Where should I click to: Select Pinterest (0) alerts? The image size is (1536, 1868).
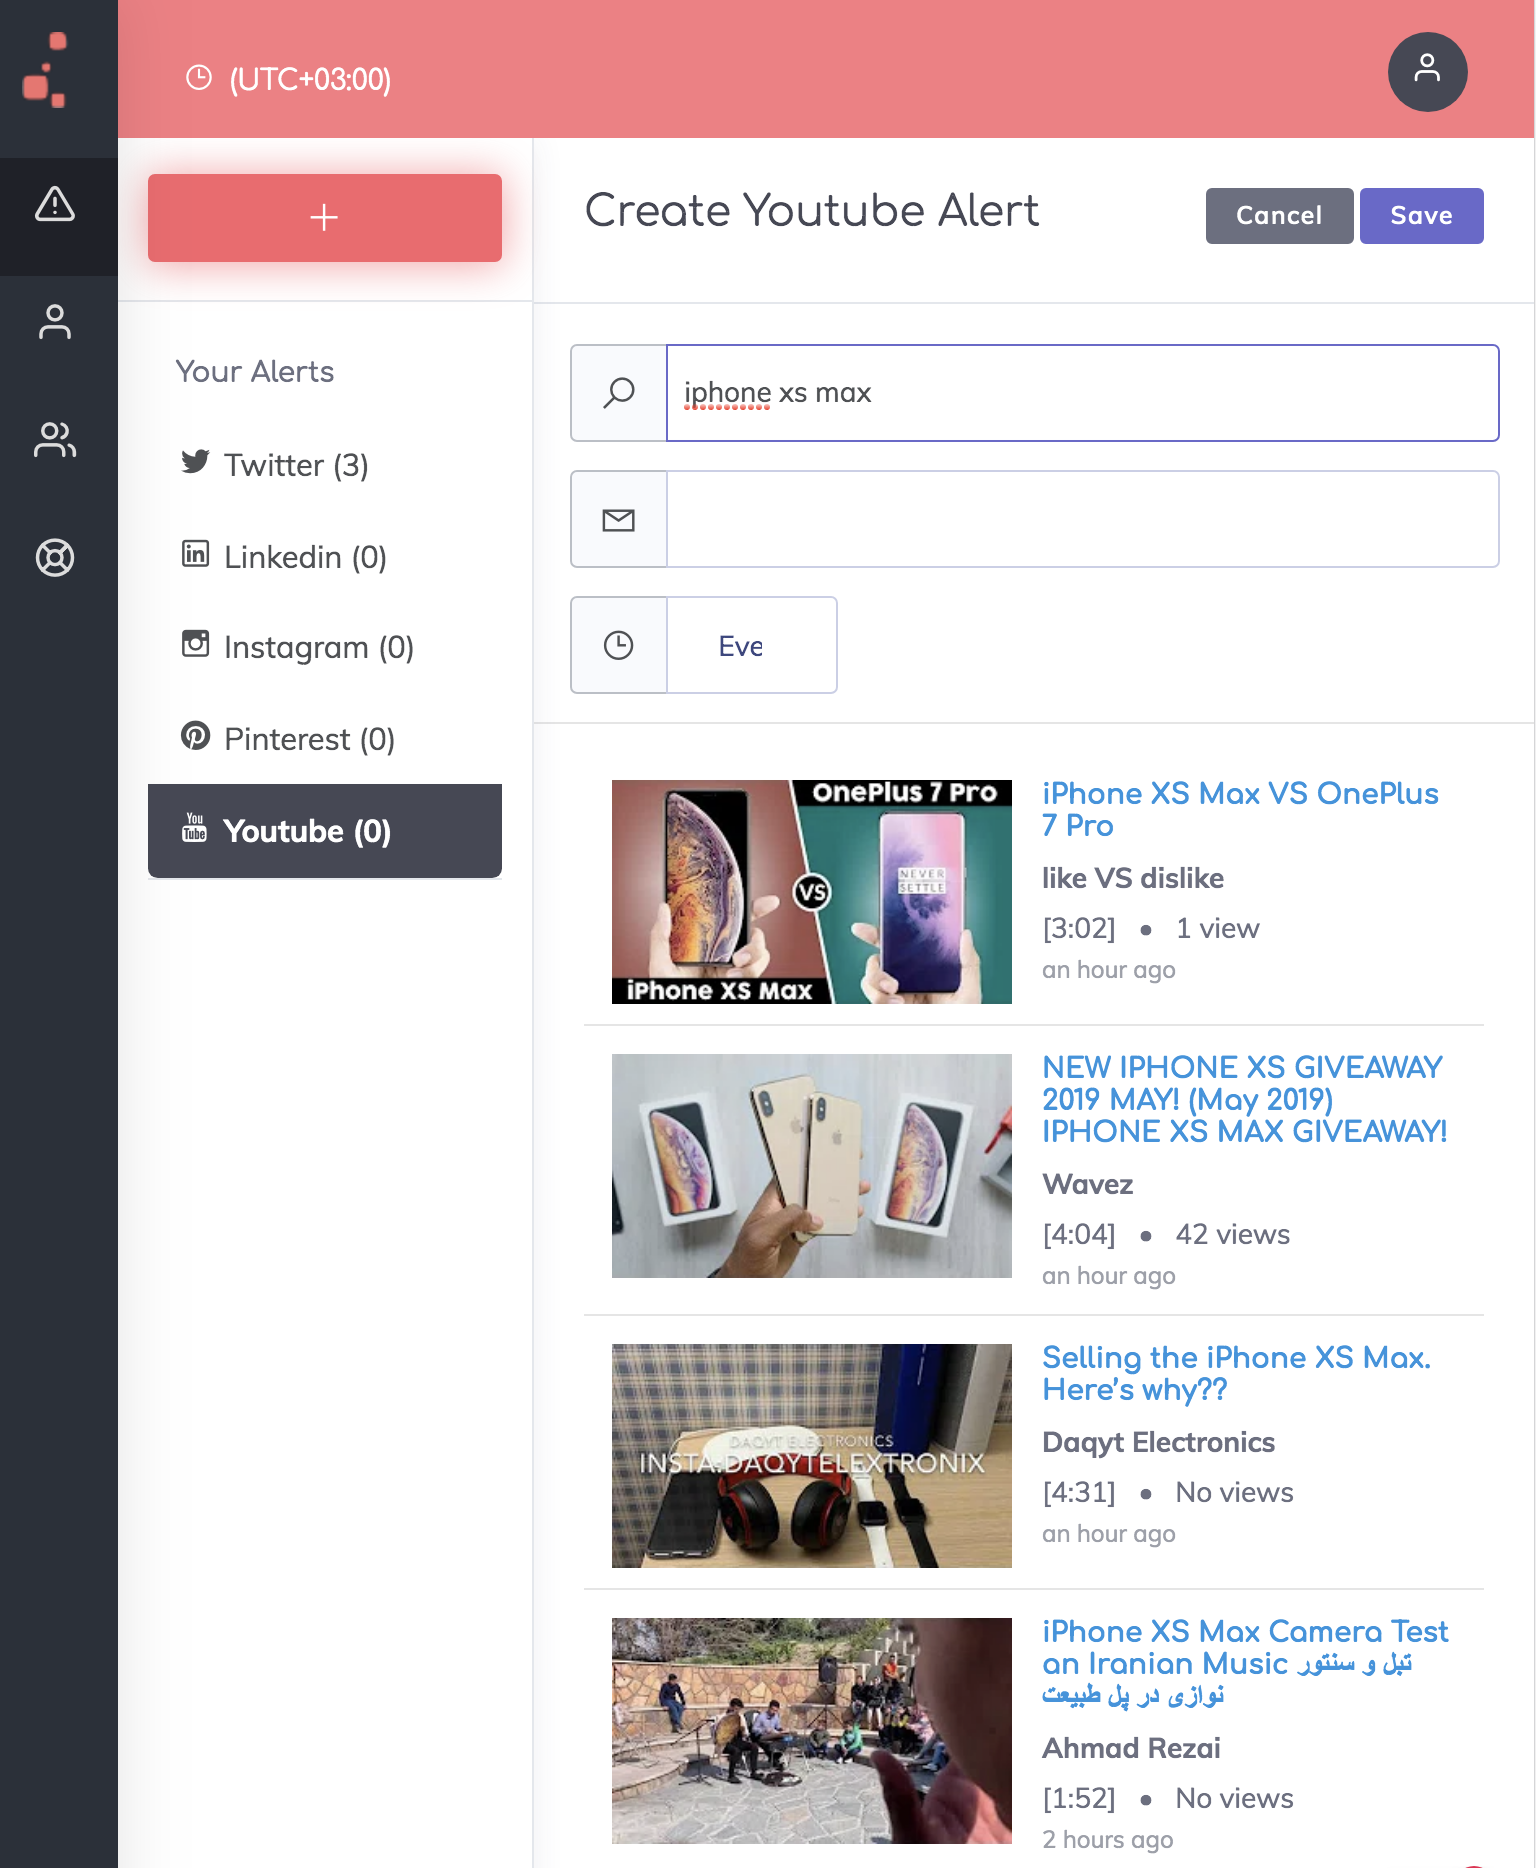click(325, 739)
